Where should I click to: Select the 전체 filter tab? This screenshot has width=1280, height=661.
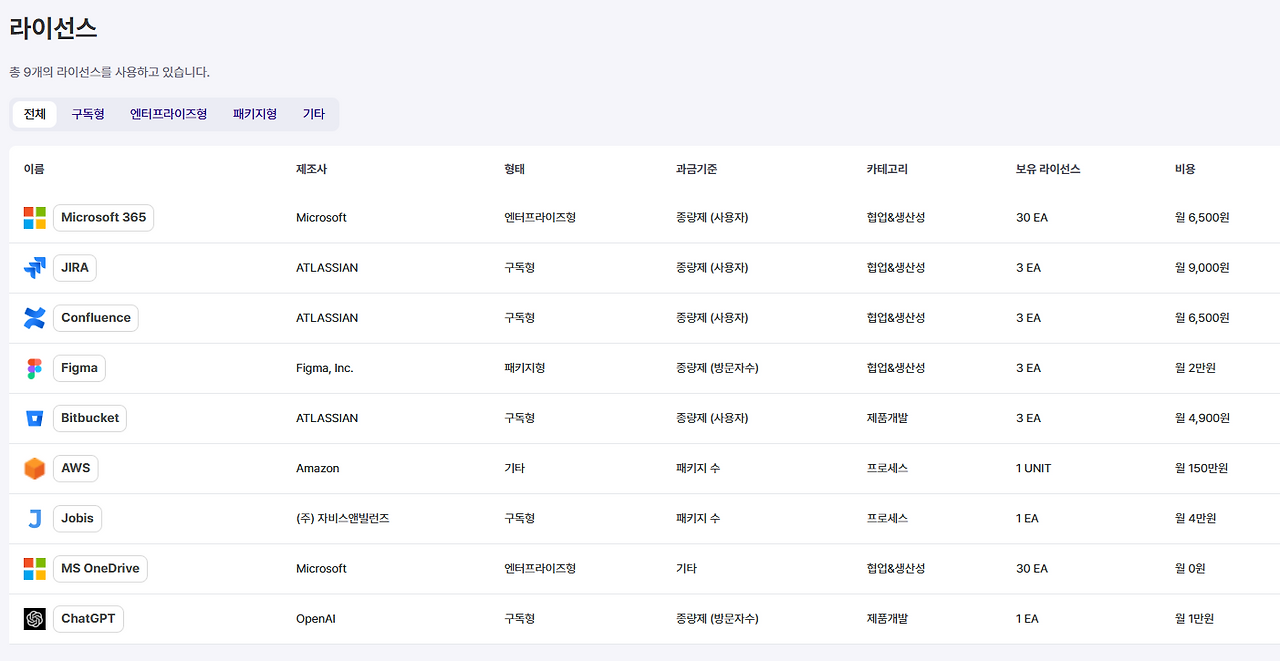point(34,114)
